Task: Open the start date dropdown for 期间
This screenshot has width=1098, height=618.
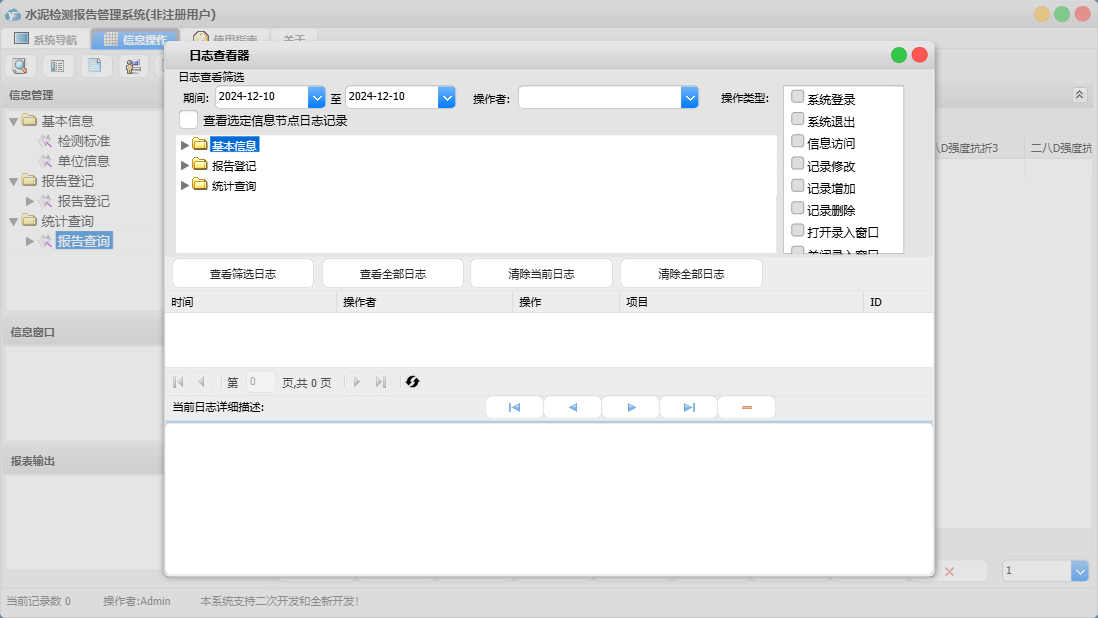Action: [317, 97]
